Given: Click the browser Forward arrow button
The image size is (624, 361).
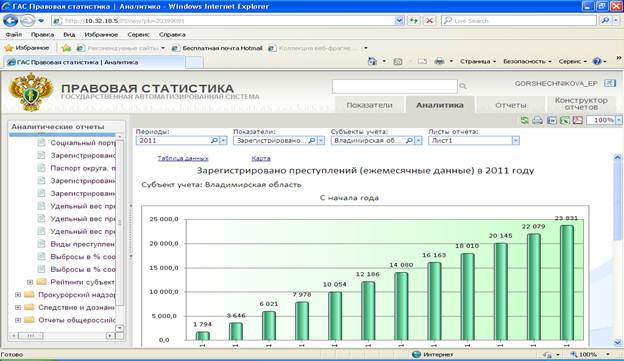Looking at the screenshot, I should point(27,20).
